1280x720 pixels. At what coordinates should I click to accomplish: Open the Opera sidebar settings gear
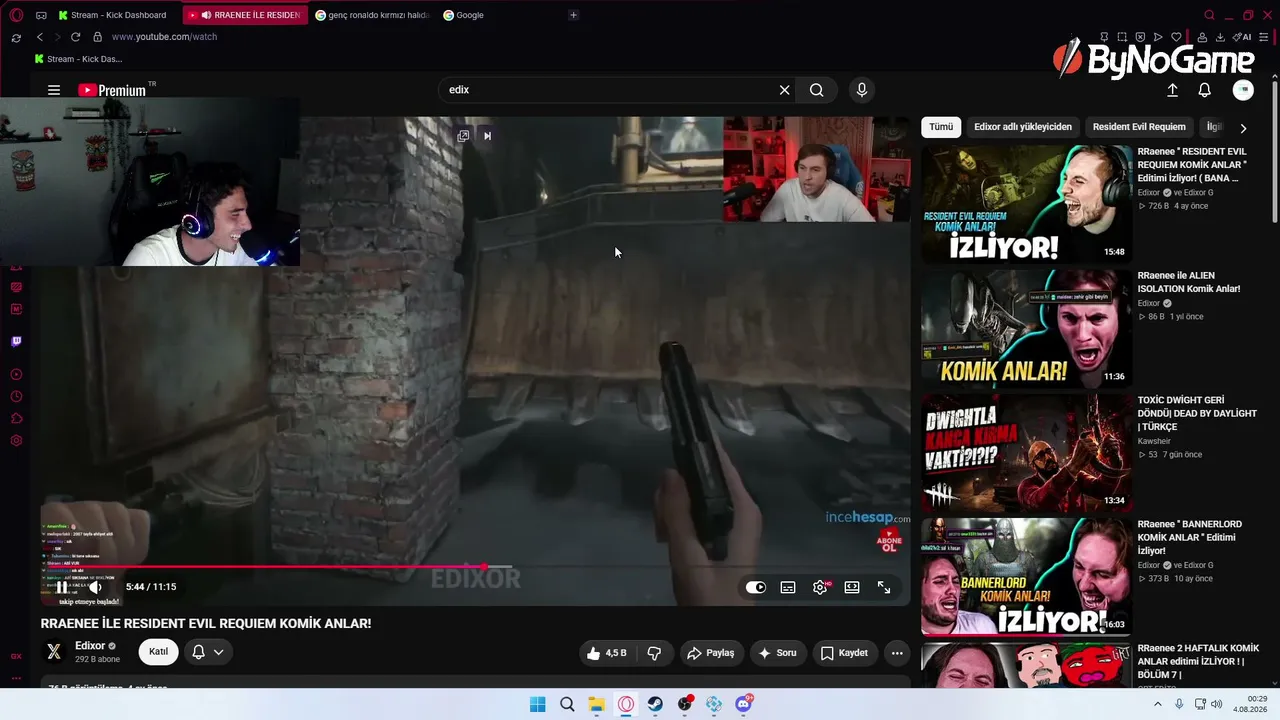point(16,441)
